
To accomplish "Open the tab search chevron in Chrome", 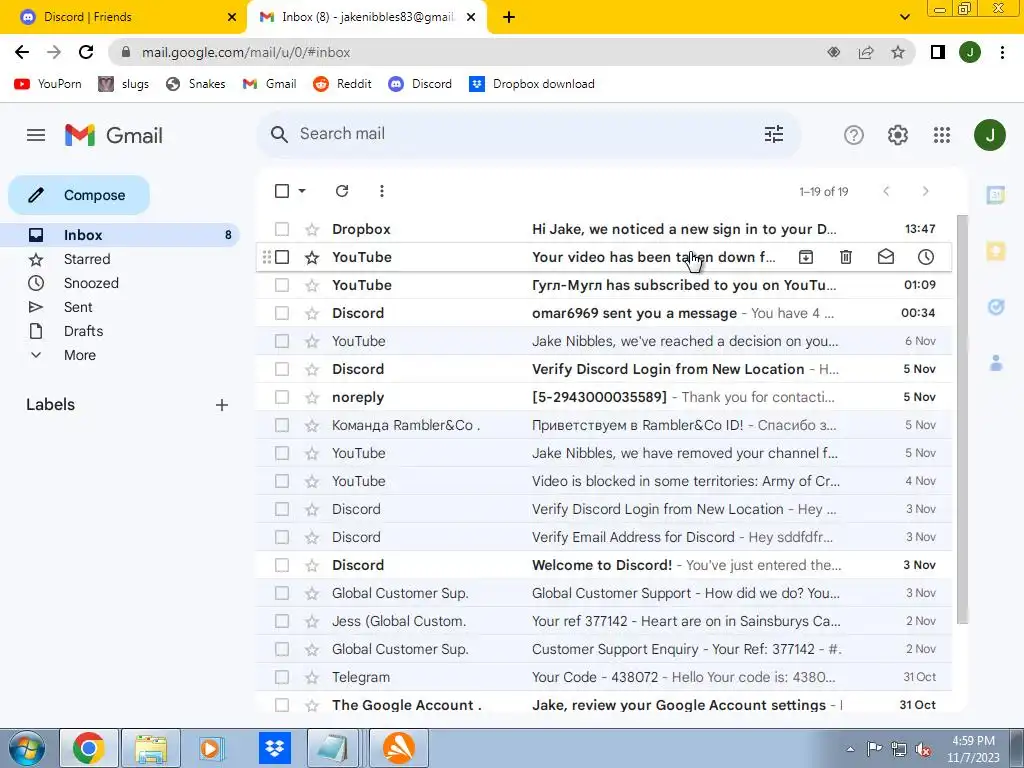I will [x=904, y=17].
